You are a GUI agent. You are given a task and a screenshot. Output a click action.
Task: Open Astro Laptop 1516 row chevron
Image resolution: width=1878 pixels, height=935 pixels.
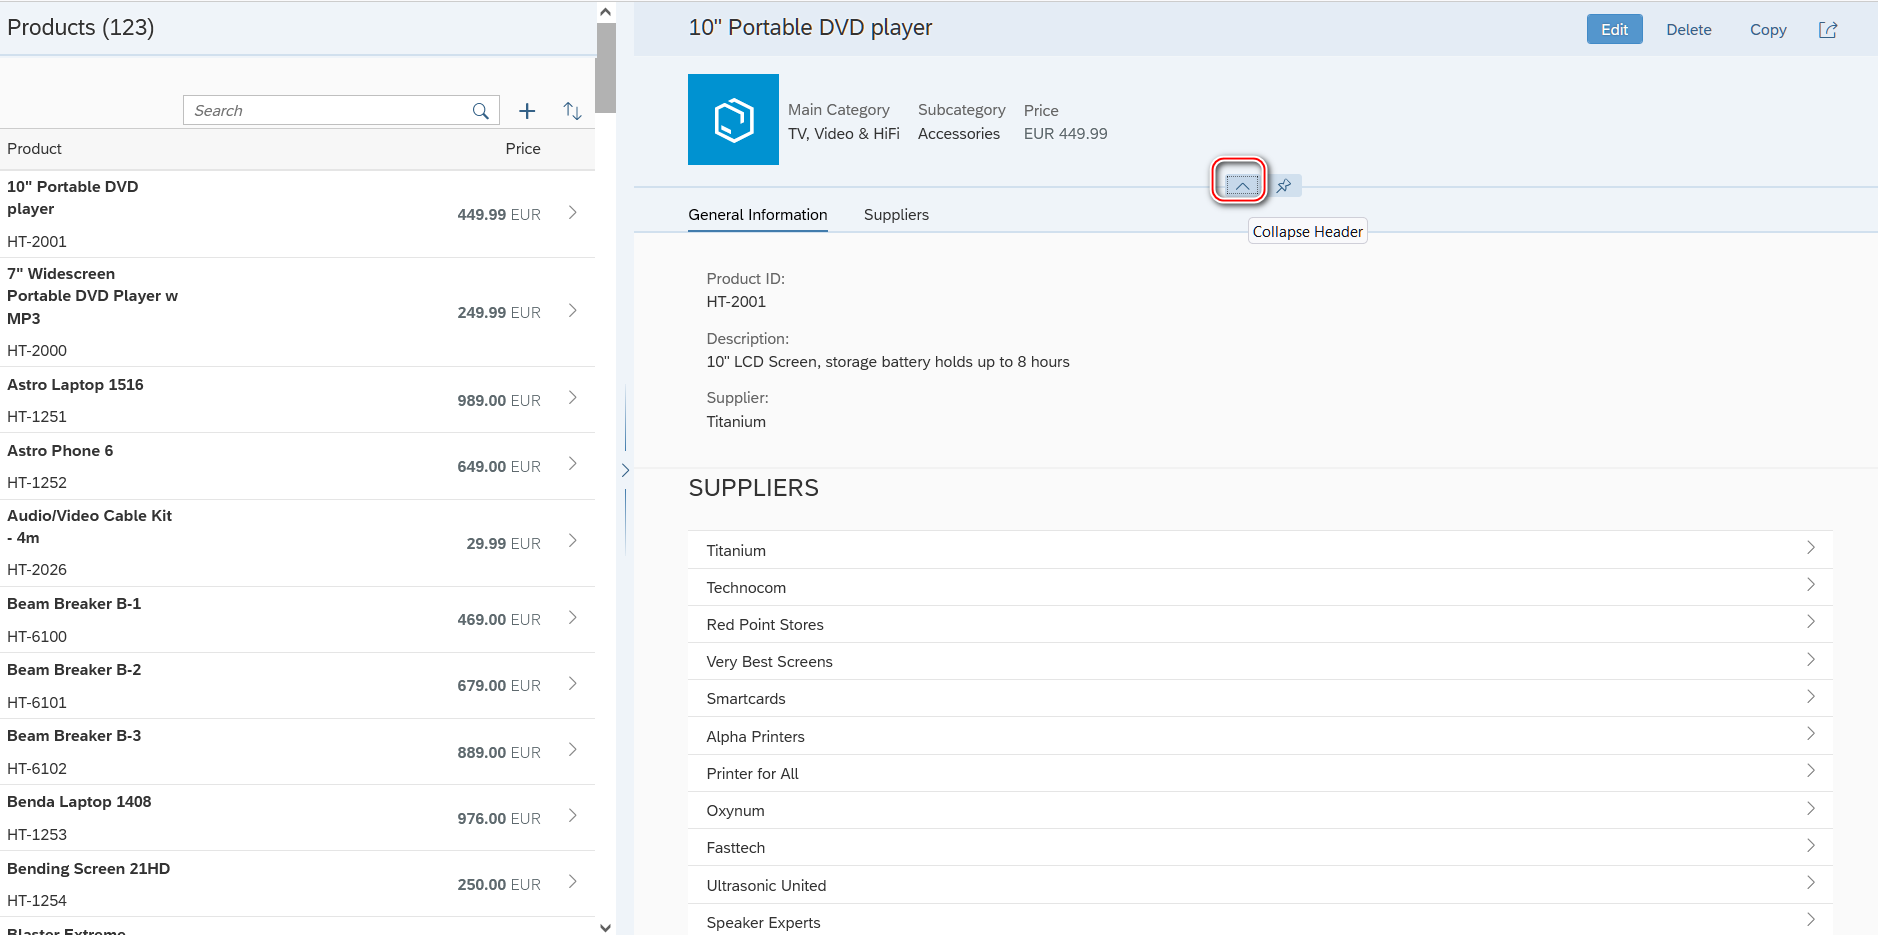(572, 398)
